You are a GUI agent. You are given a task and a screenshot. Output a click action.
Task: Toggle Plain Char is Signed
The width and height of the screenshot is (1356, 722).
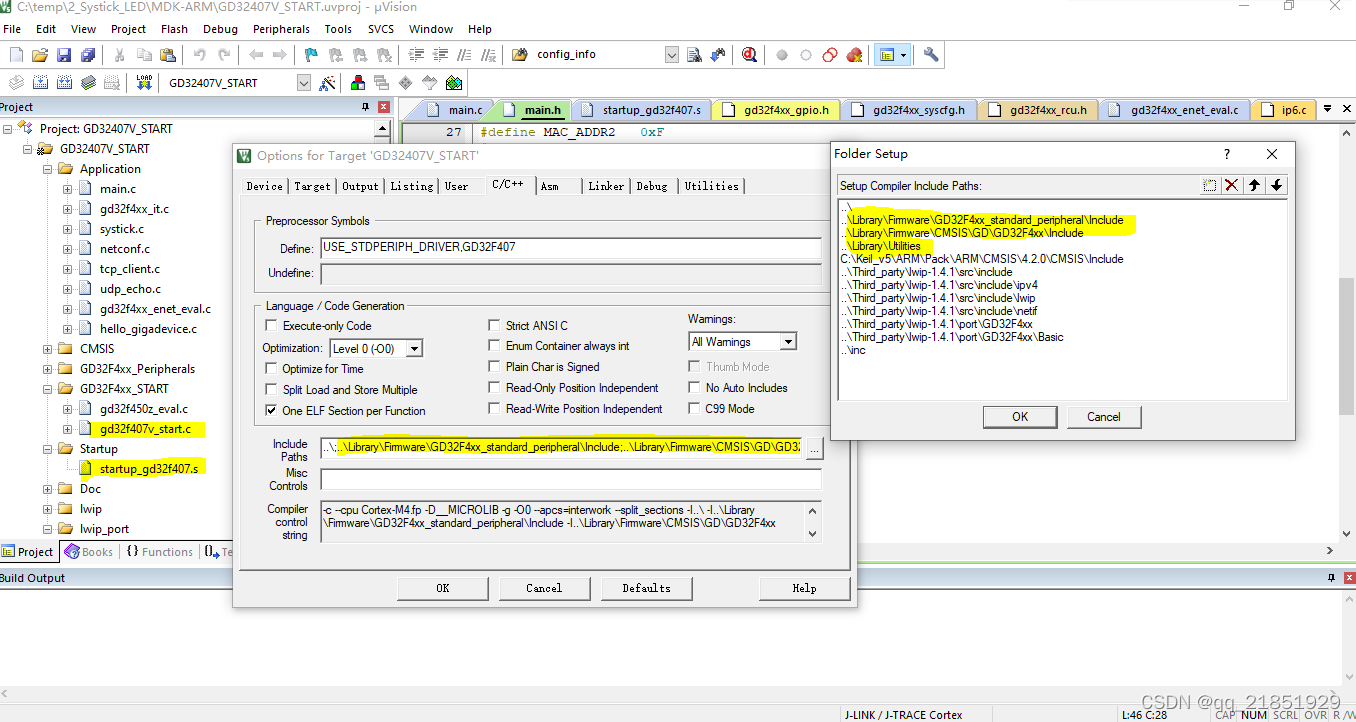494,367
